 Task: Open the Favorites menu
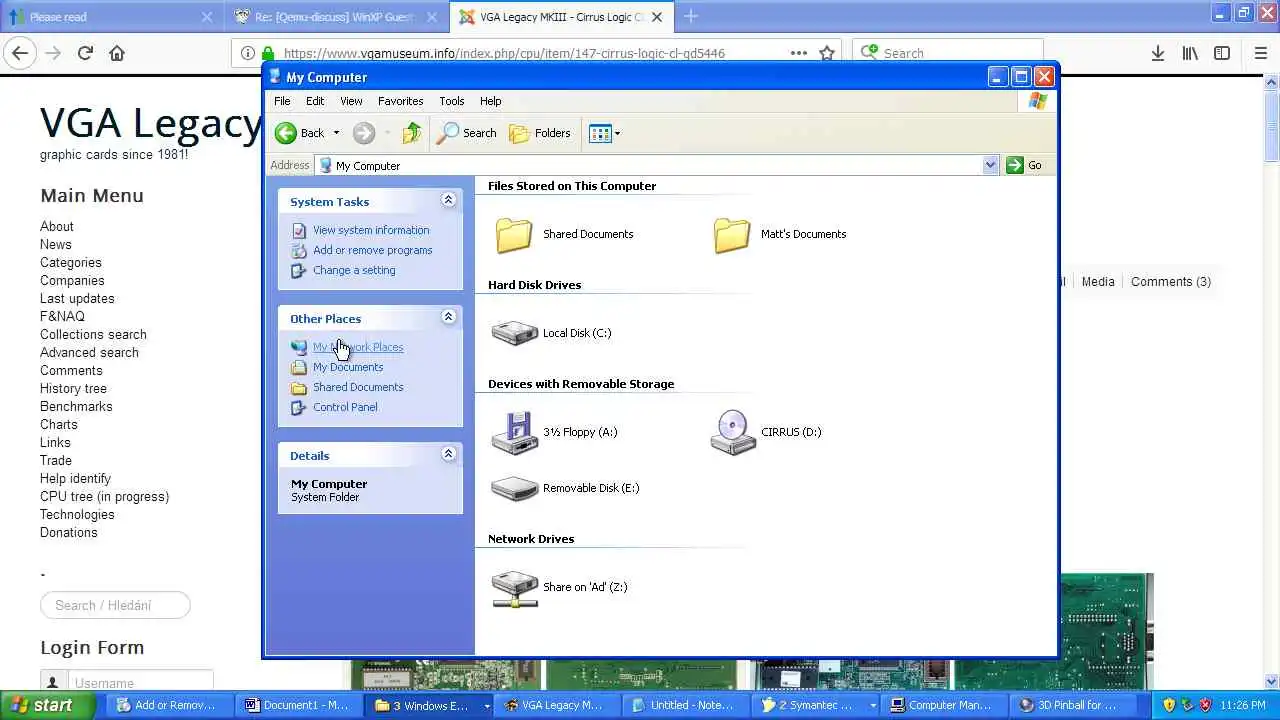pyautogui.click(x=400, y=101)
